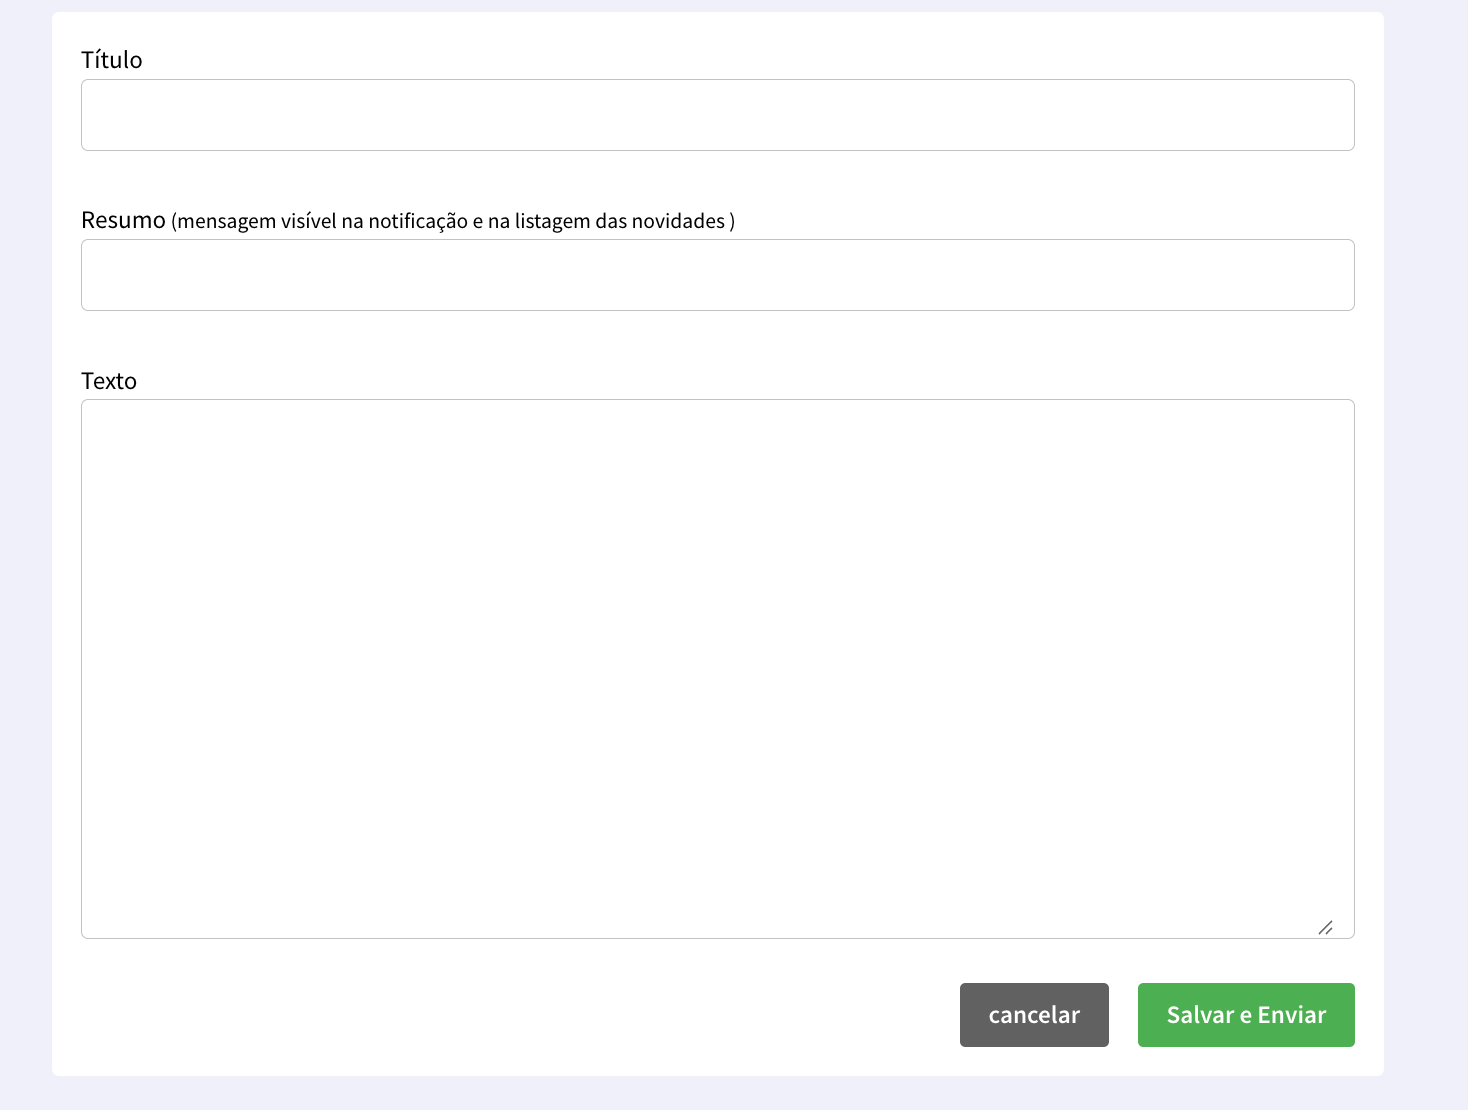Viewport: 1468px width, 1110px height.
Task: Submit with Salvar e Enviar button
Action: click(x=1245, y=1015)
